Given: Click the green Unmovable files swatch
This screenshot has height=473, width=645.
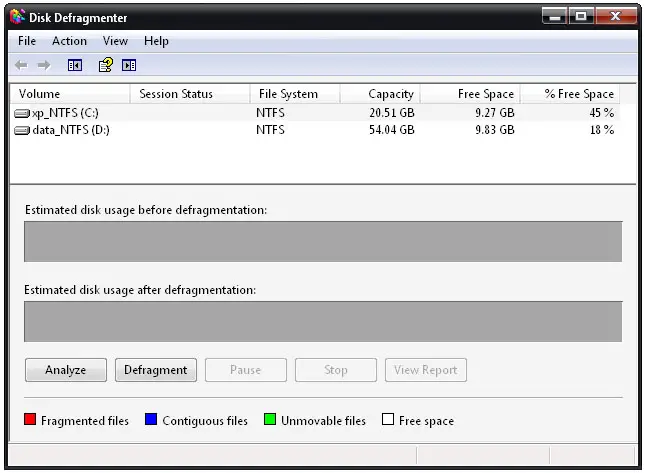Looking at the screenshot, I should pyautogui.click(x=270, y=419).
